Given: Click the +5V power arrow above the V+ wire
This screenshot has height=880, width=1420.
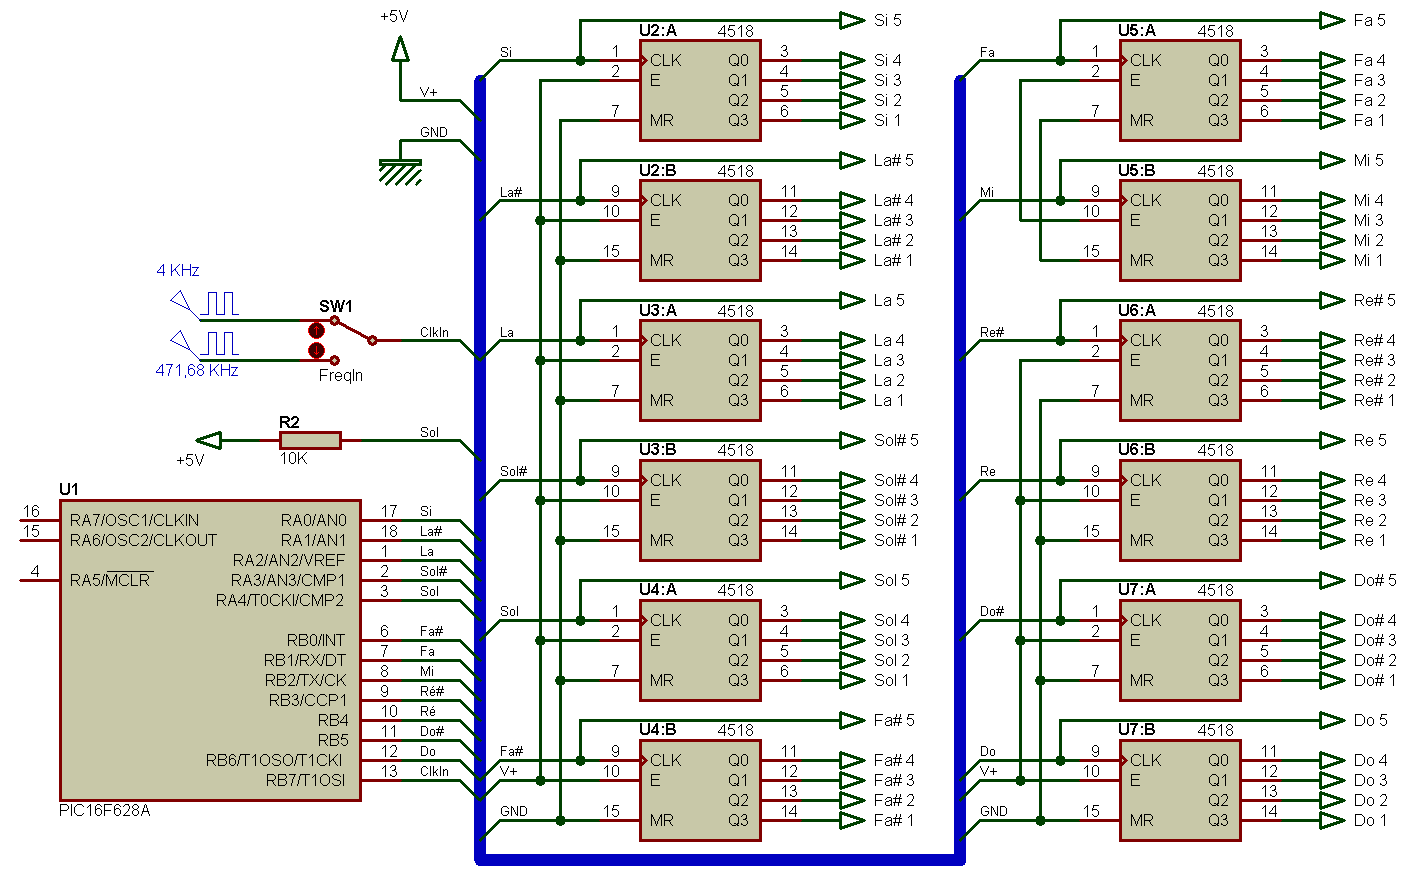Looking at the screenshot, I should pos(400,48).
